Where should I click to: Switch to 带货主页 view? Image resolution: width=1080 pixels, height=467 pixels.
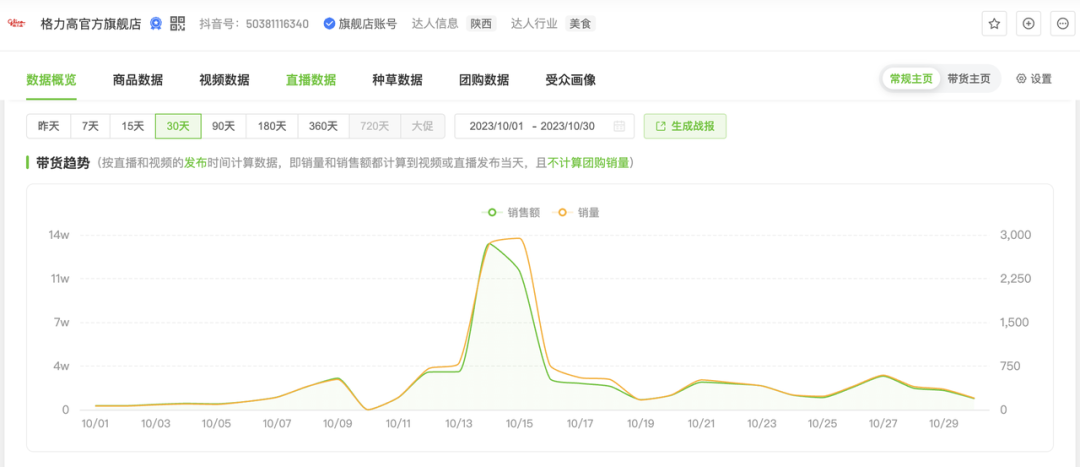point(968,79)
